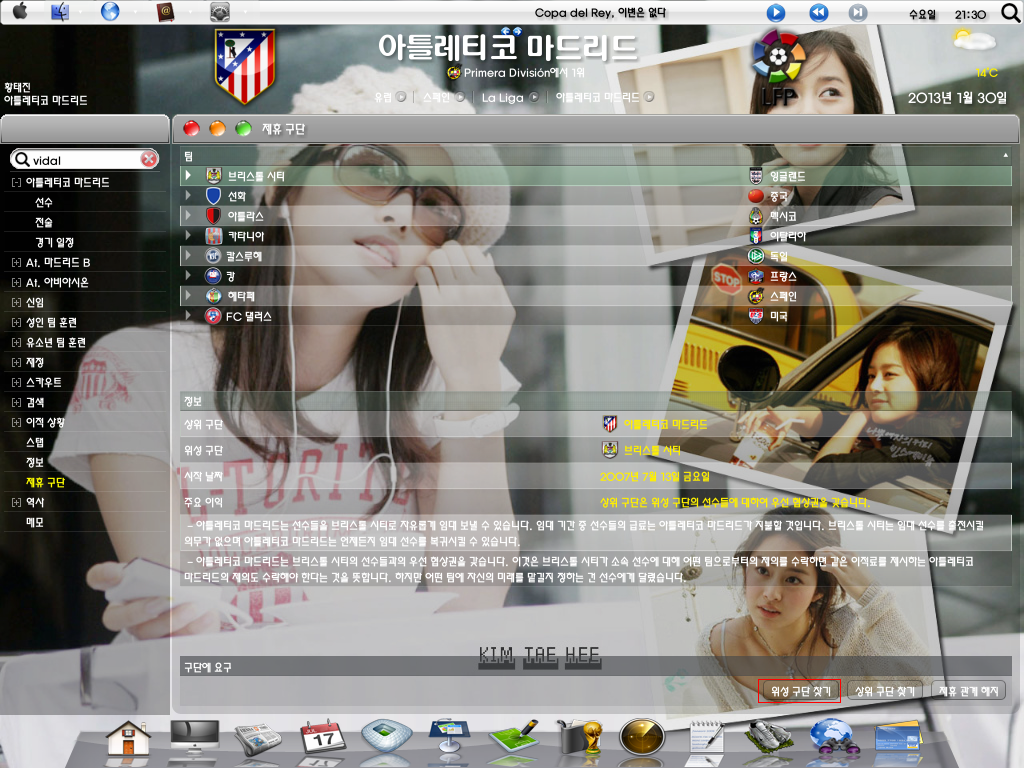Open the calendar icon showing 17
Viewport: 1024px width, 768px height.
[323, 738]
